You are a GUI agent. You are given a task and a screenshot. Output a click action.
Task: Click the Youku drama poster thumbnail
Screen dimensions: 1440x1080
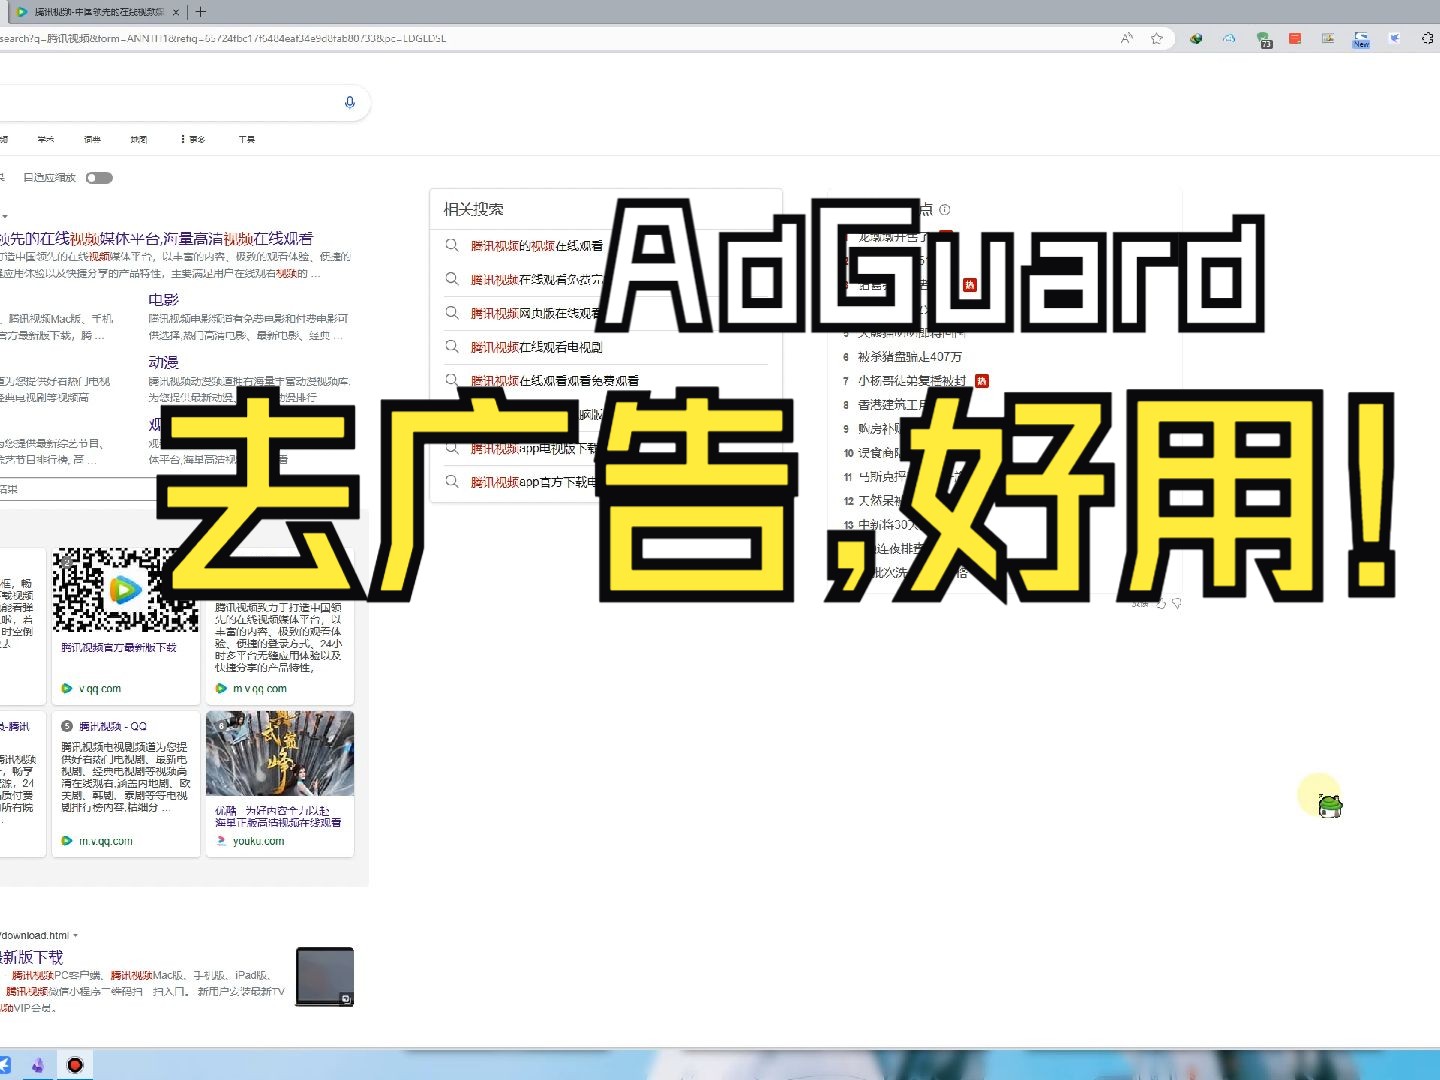(x=280, y=753)
